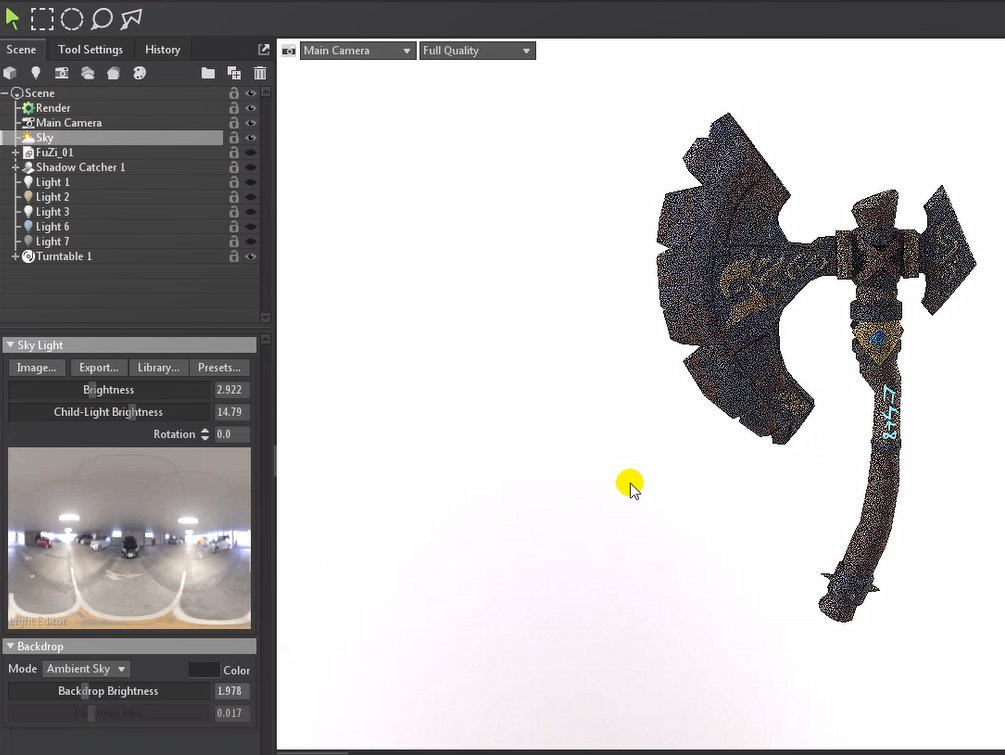Viewport: 1005px width, 755px height.
Task: Choose the lasso selection tool
Action: 102,18
